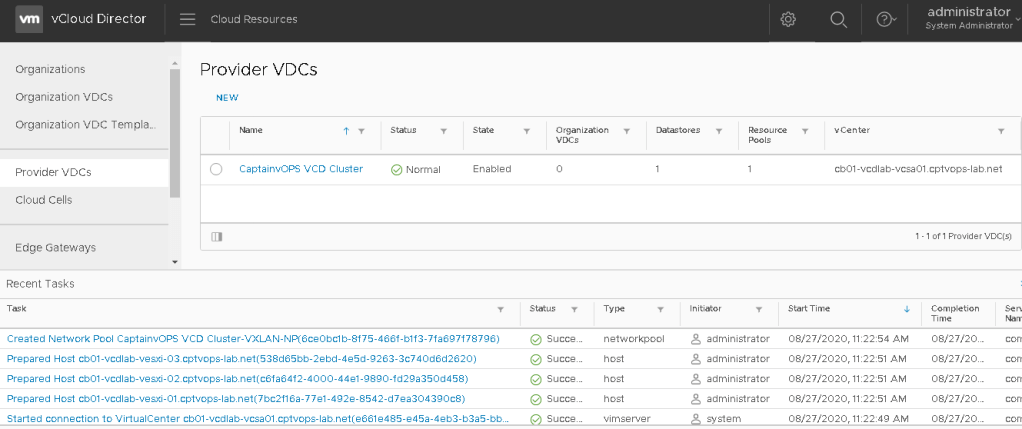The height and width of the screenshot is (429, 1022).
Task: Click the hamburger menu icon
Action: [x=187, y=20]
